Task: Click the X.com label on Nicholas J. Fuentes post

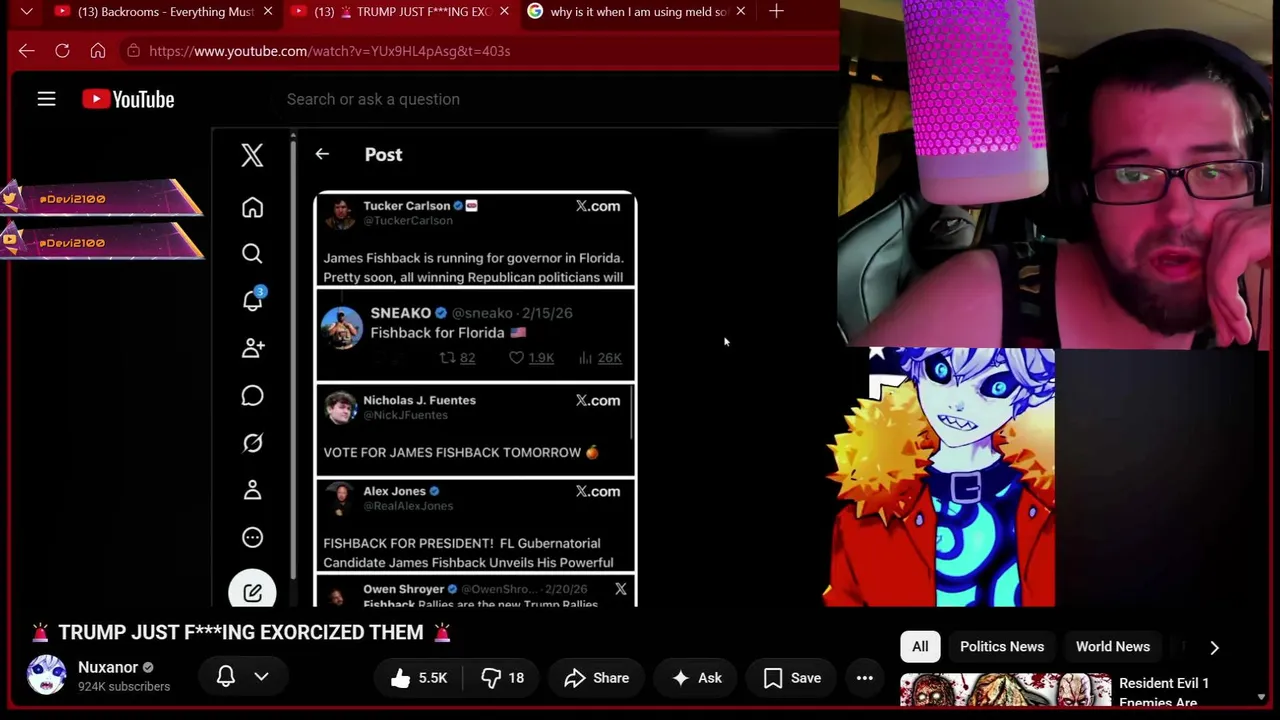Action: (598, 400)
